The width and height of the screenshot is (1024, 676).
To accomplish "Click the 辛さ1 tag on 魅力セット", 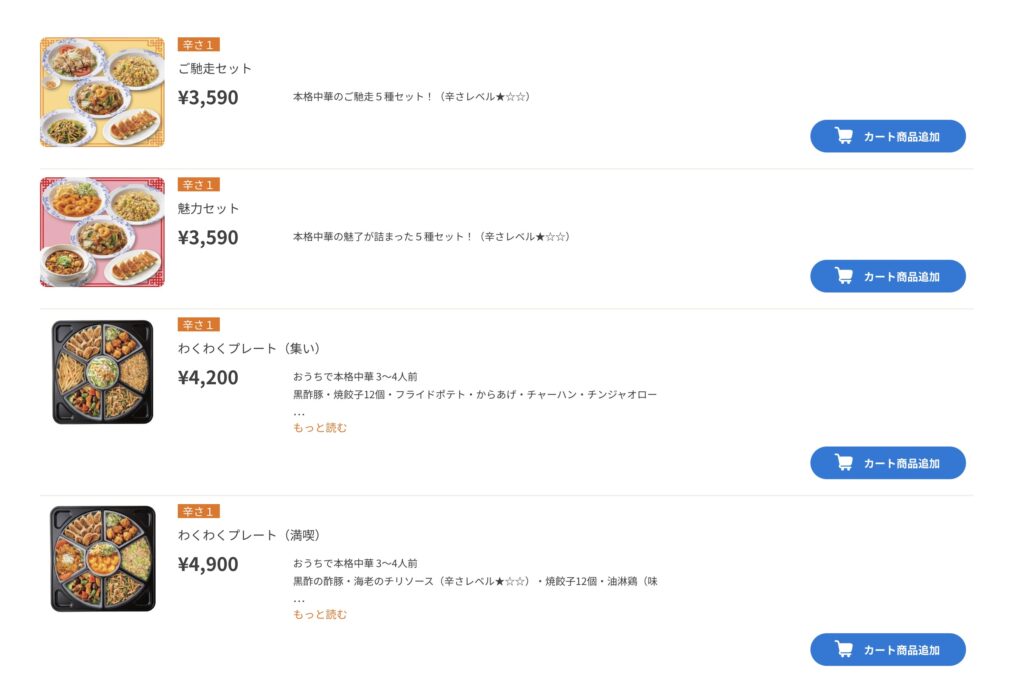I will point(198,185).
